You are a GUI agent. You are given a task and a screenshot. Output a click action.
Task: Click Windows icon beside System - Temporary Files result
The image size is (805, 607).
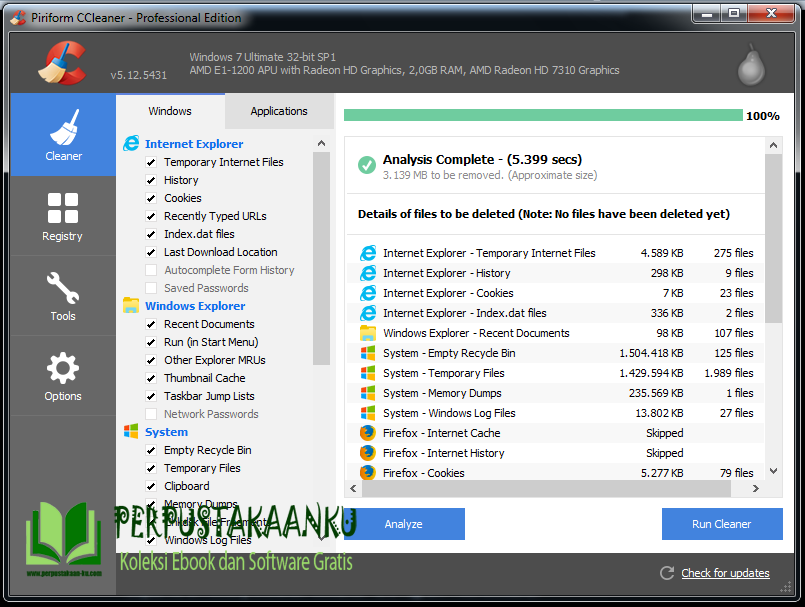368,373
